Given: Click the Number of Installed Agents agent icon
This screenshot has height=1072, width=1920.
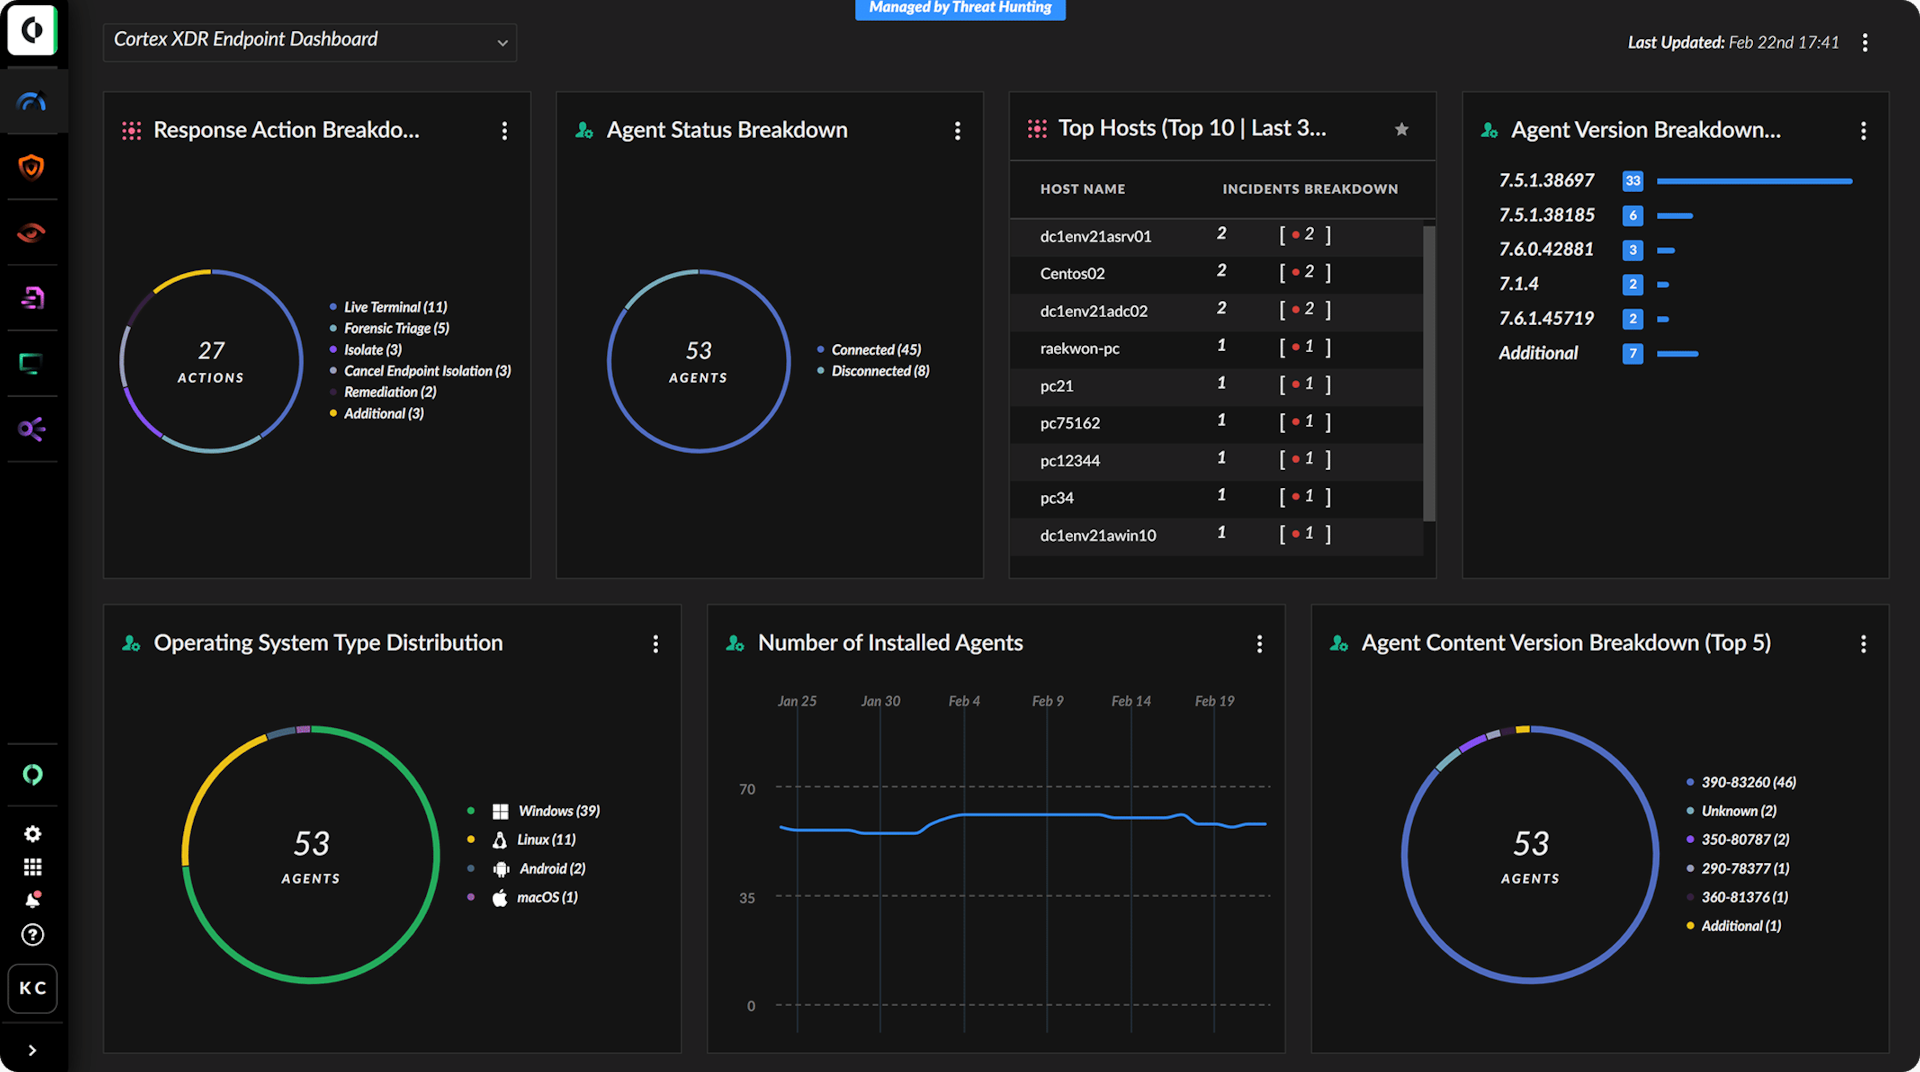Looking at the screenshot, I should click(x=735, y=643).
